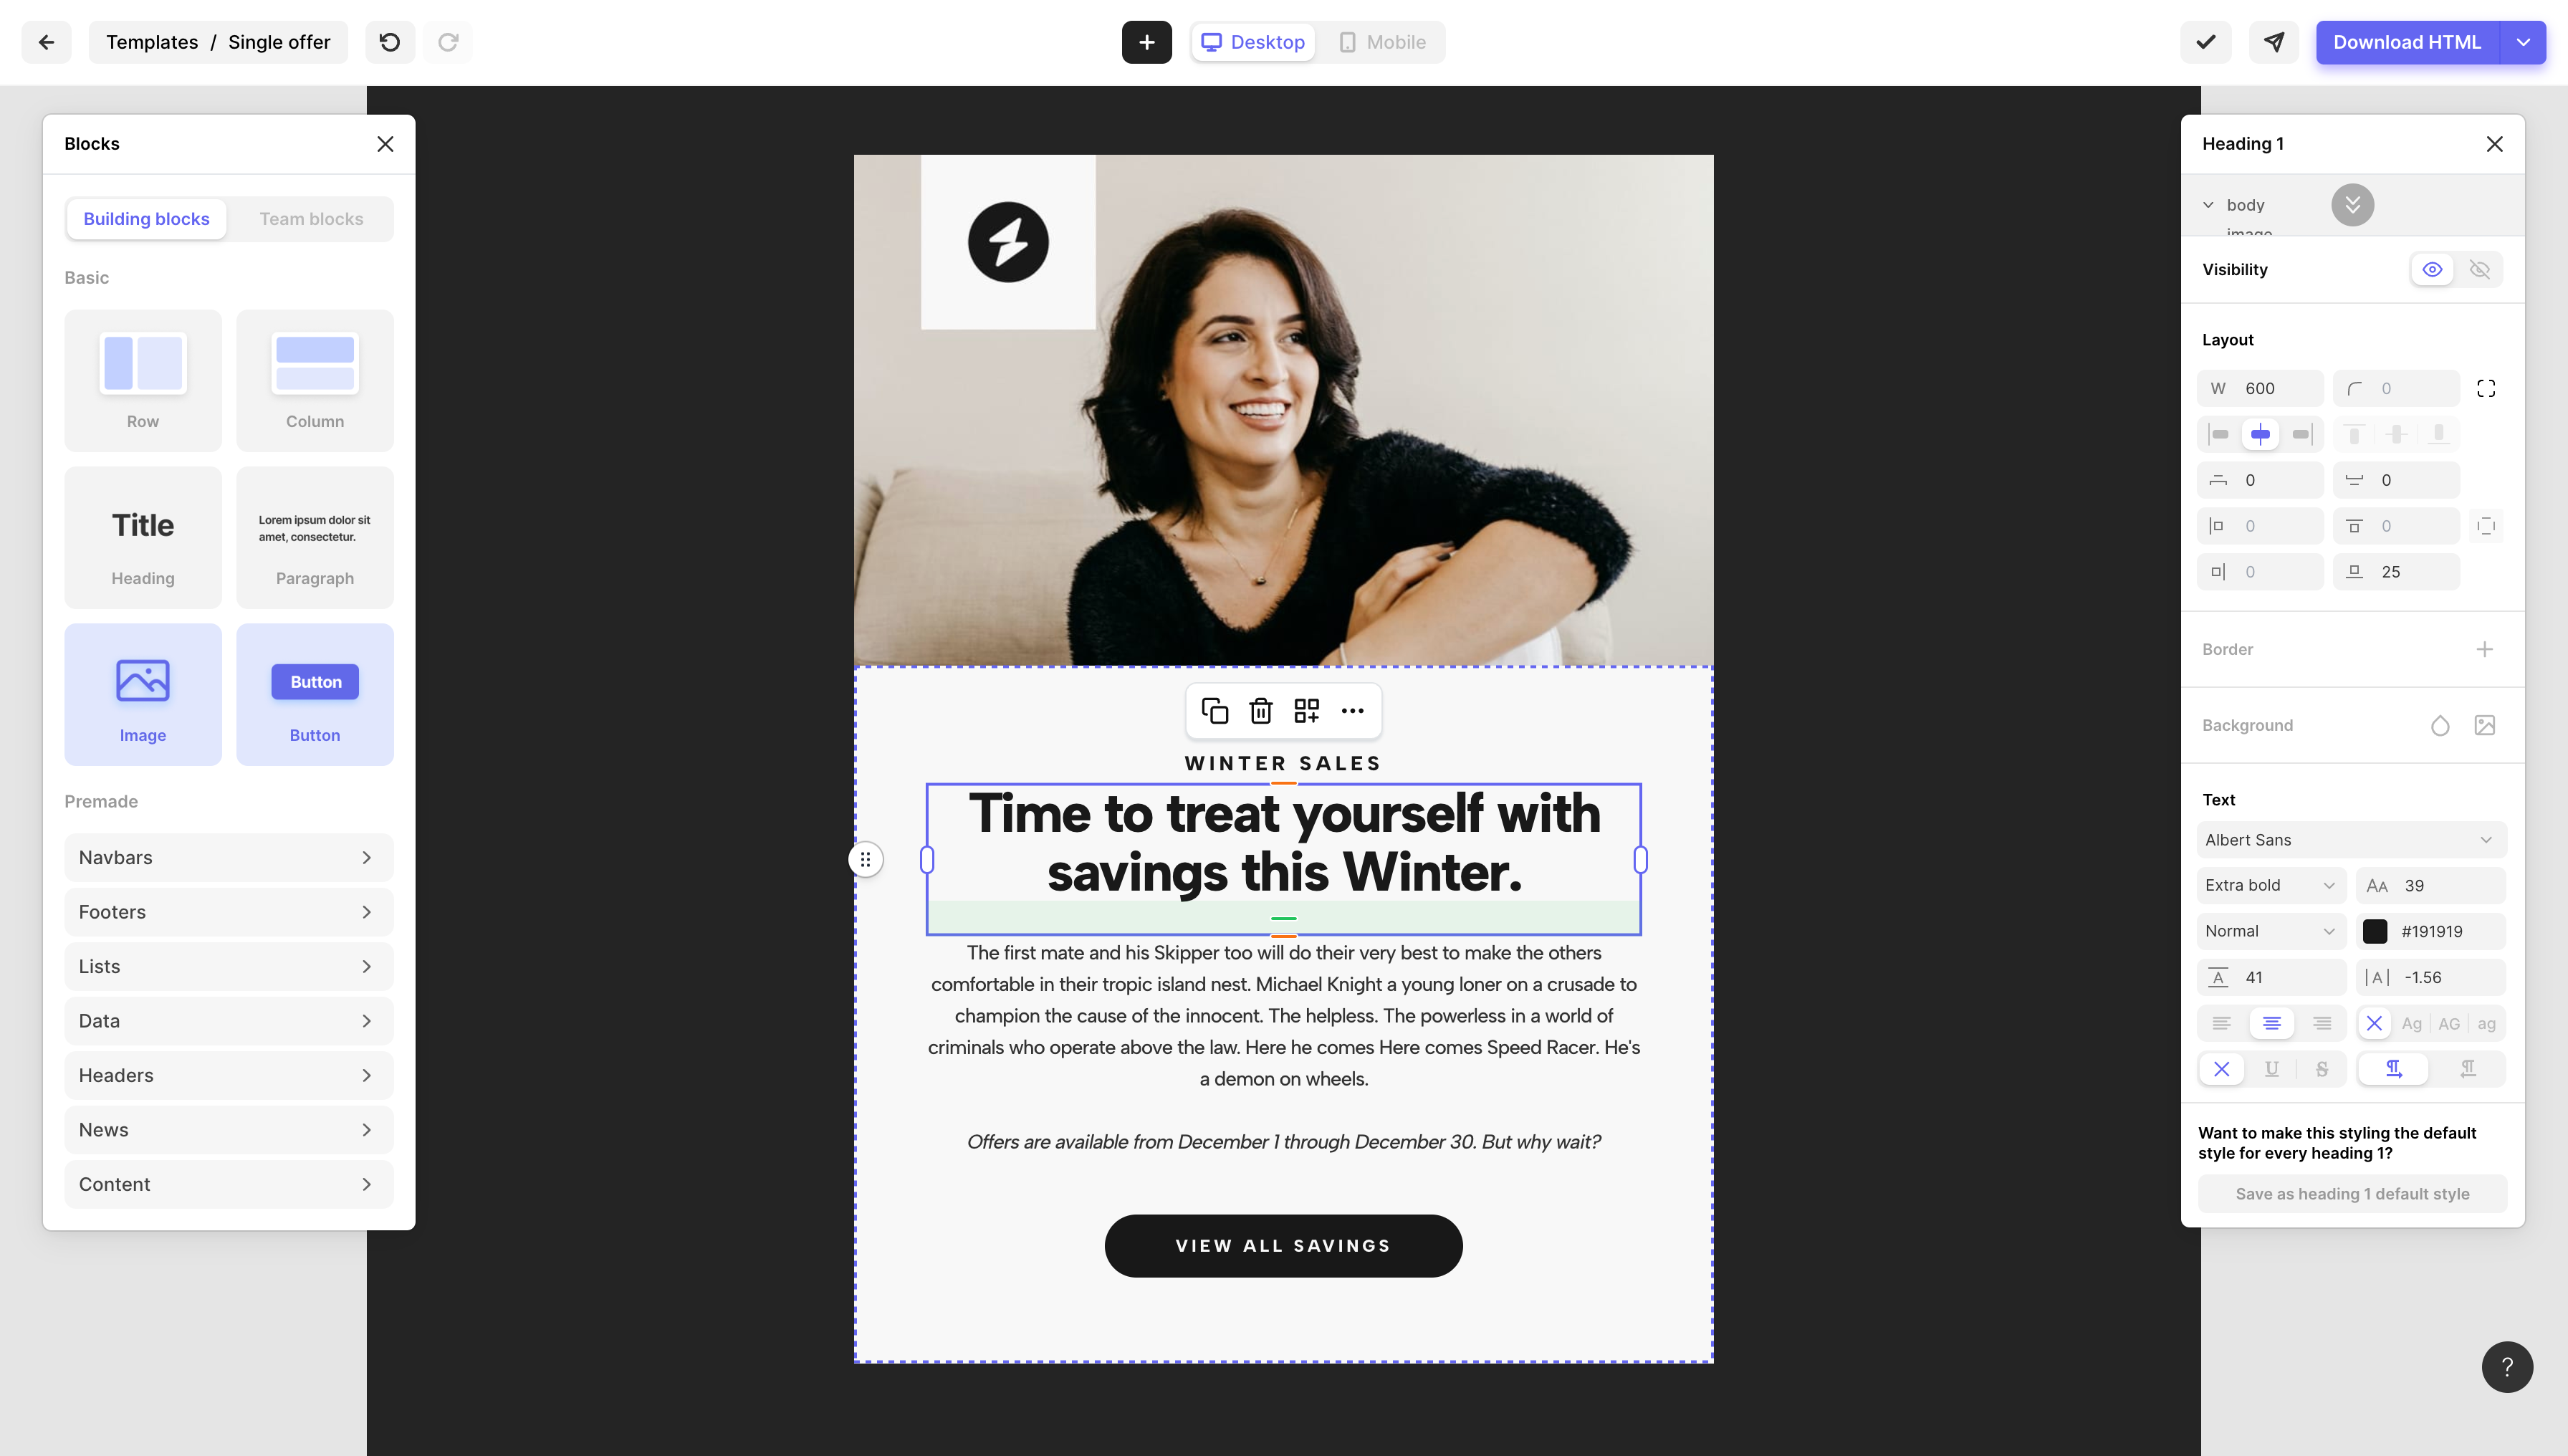Click the Download HTML button

[2407, 42]
